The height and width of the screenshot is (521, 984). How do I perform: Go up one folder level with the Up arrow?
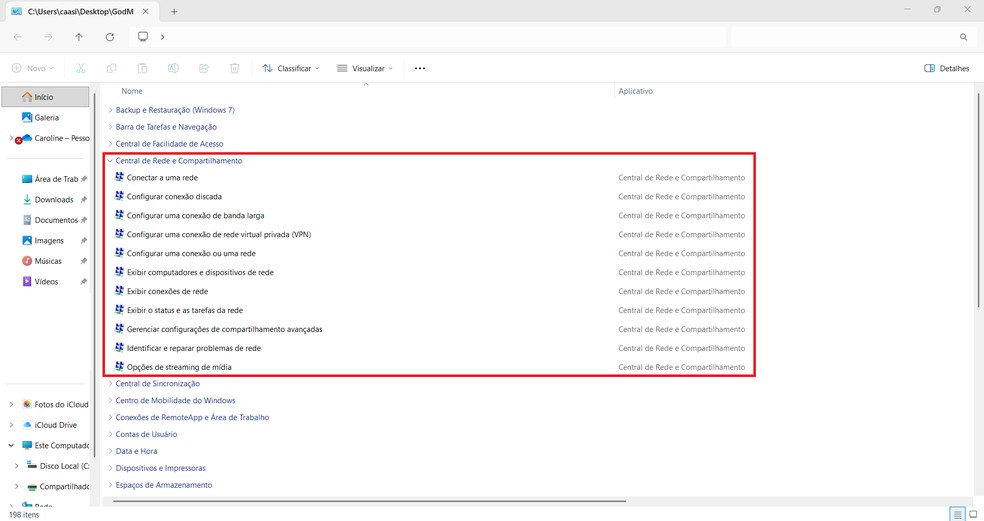[x=79, y=37]
